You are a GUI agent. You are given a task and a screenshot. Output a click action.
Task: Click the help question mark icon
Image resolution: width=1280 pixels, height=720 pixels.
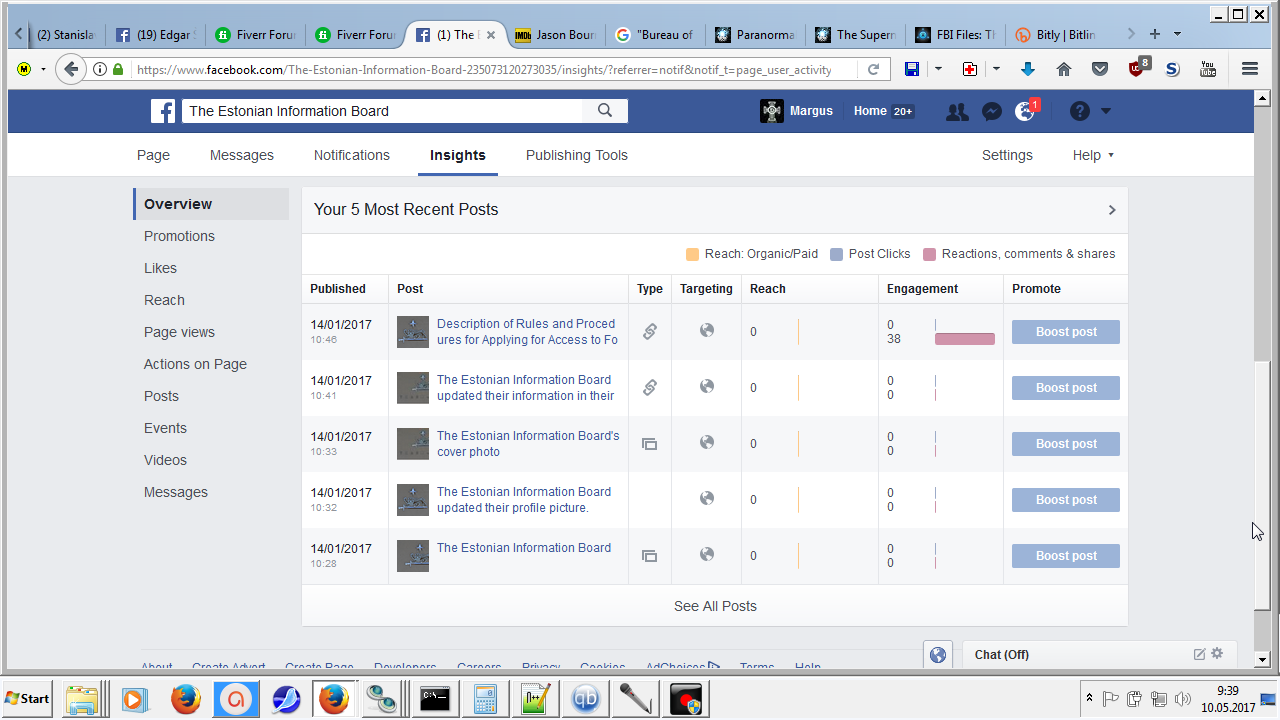coord(1079,111)
